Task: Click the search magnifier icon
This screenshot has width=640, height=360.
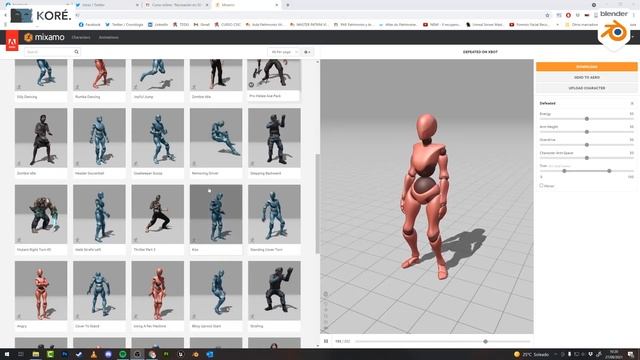Action: tap(76, 52)
